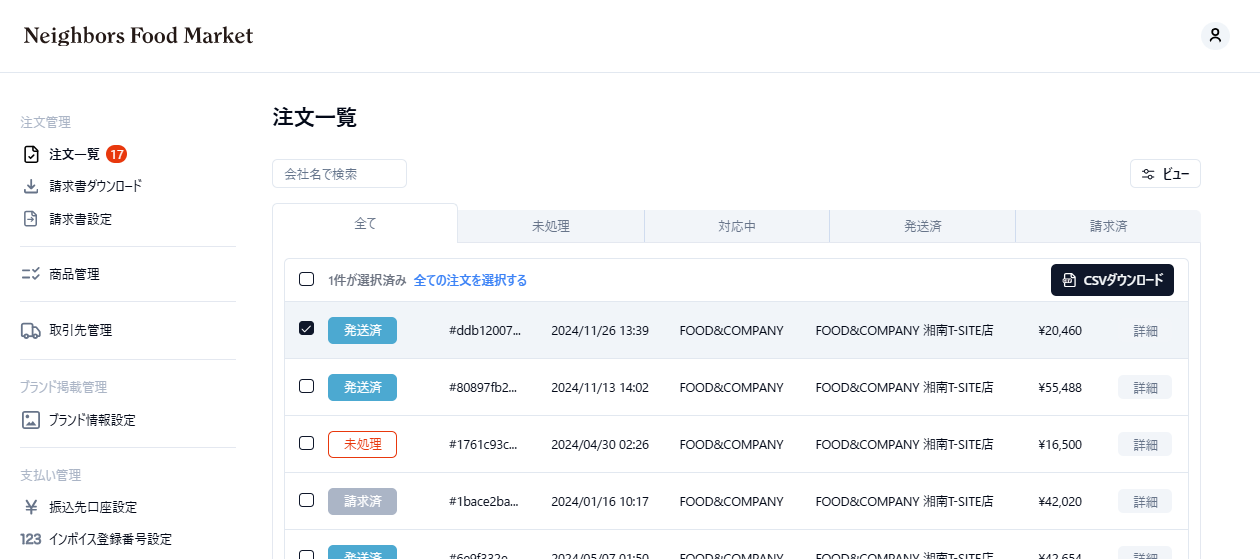The width and height of the screenshot is (1260, 559).
Task: Click the 未処理 status badge of #1761c93c
Action: point(362,444)
